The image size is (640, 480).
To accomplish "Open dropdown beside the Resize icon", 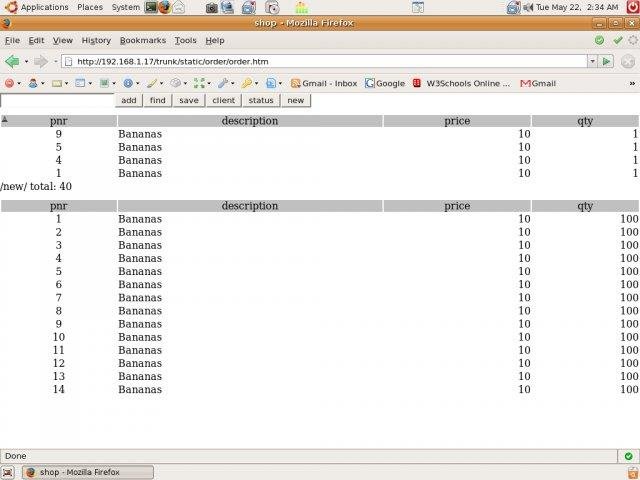I will [209, 83].
